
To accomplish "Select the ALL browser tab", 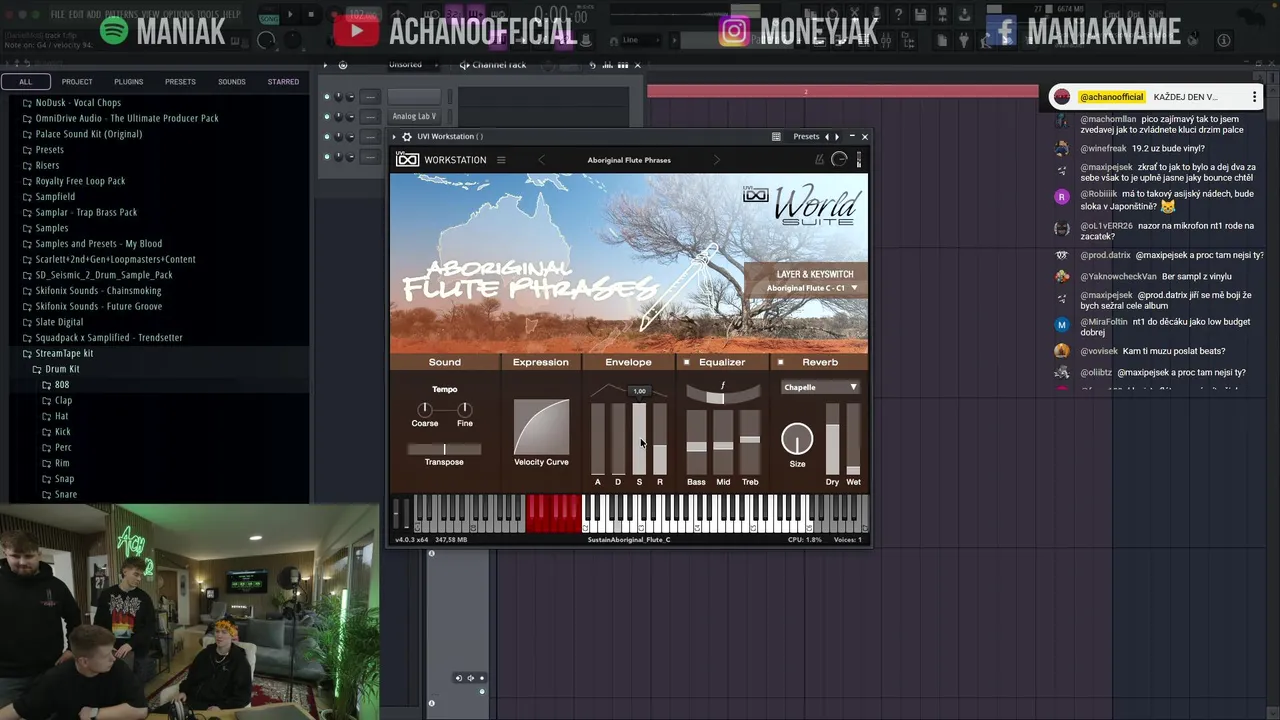I will [x=26, y=82].
